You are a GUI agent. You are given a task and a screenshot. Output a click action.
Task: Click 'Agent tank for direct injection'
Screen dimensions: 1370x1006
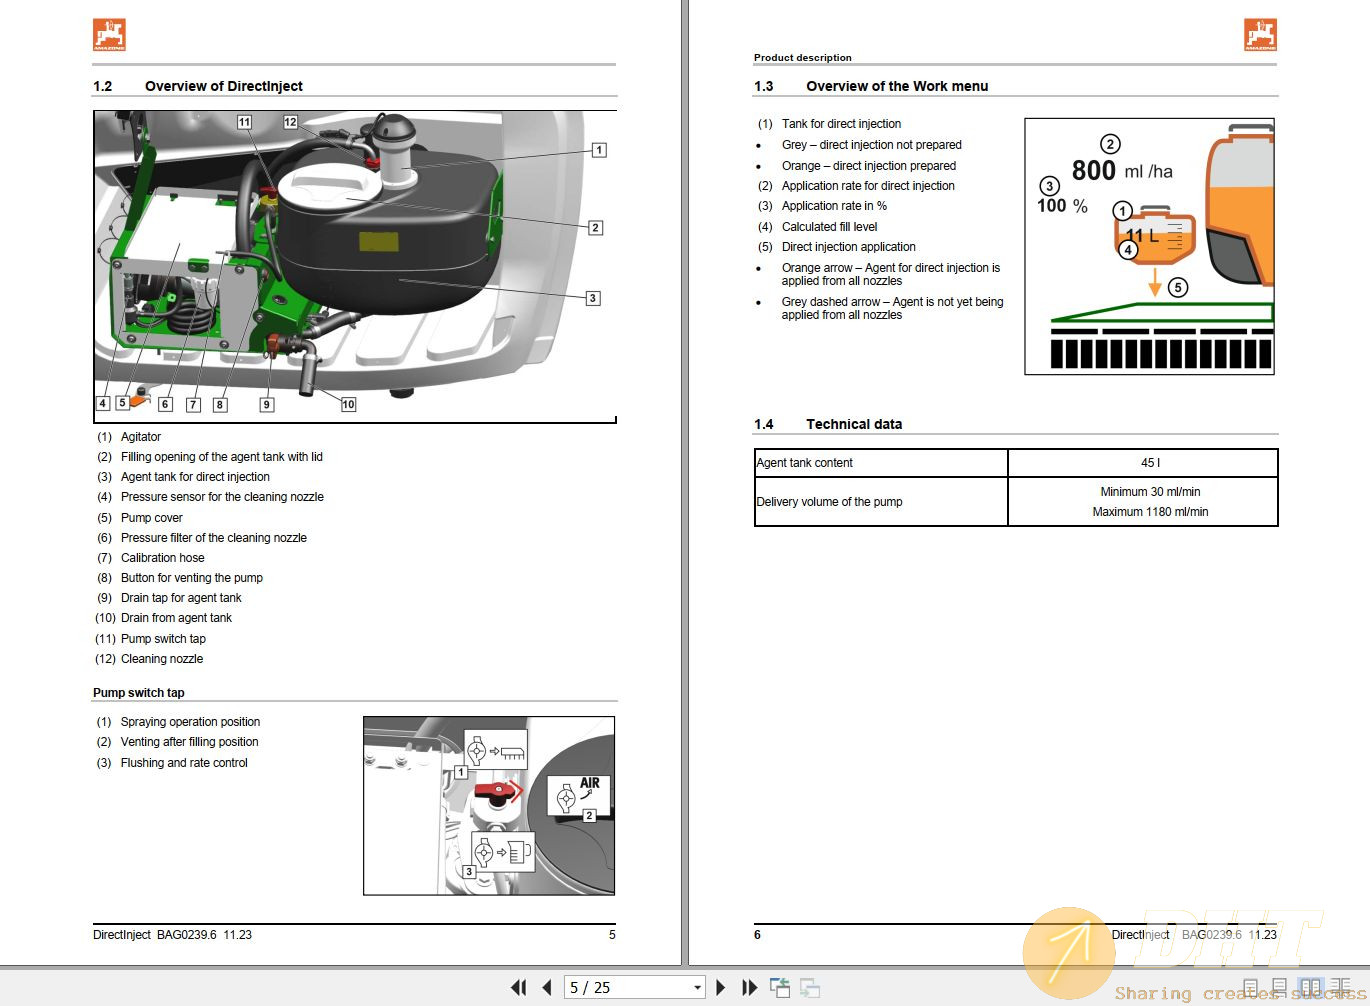[195, 477]
